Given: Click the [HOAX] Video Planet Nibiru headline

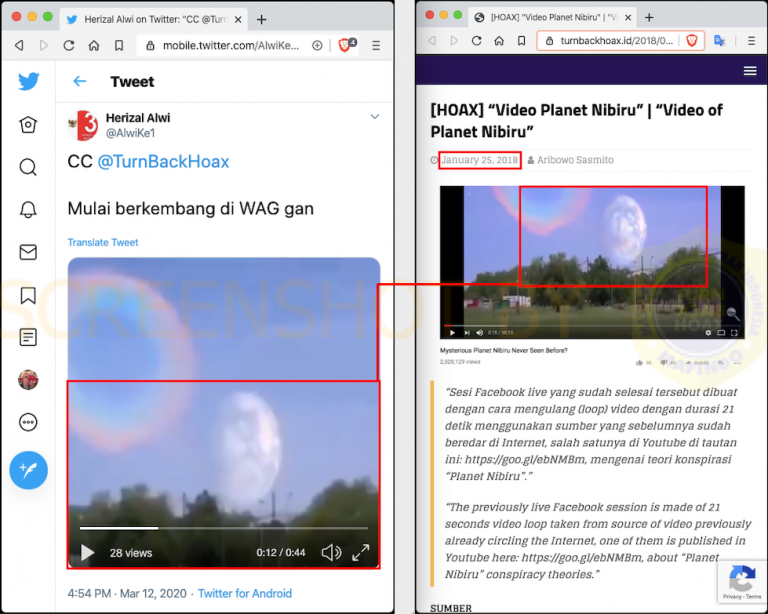Looking at the screenshot, I should coord(576,120).
